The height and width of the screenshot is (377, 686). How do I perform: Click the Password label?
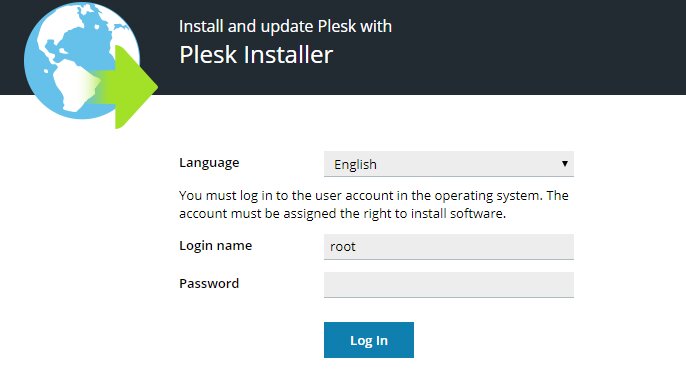(209, 283)
